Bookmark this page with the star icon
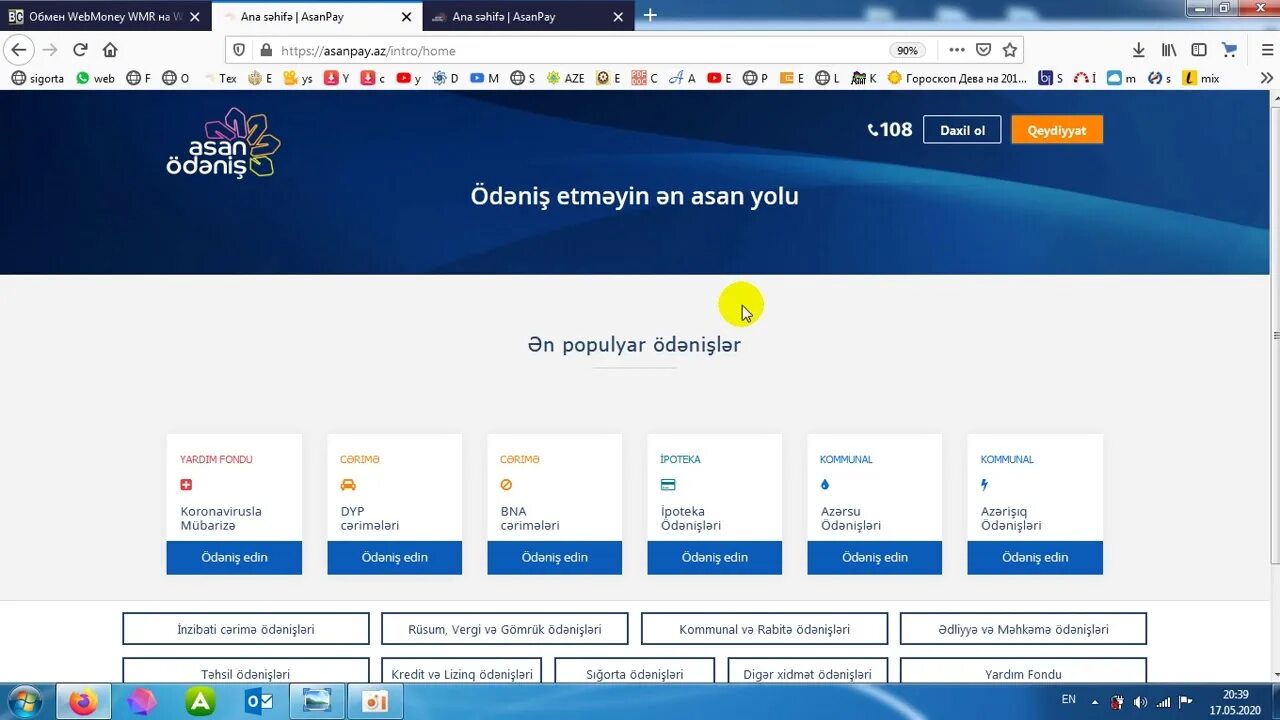This screenshot has height=720, width=1280. coord(1010,50)
